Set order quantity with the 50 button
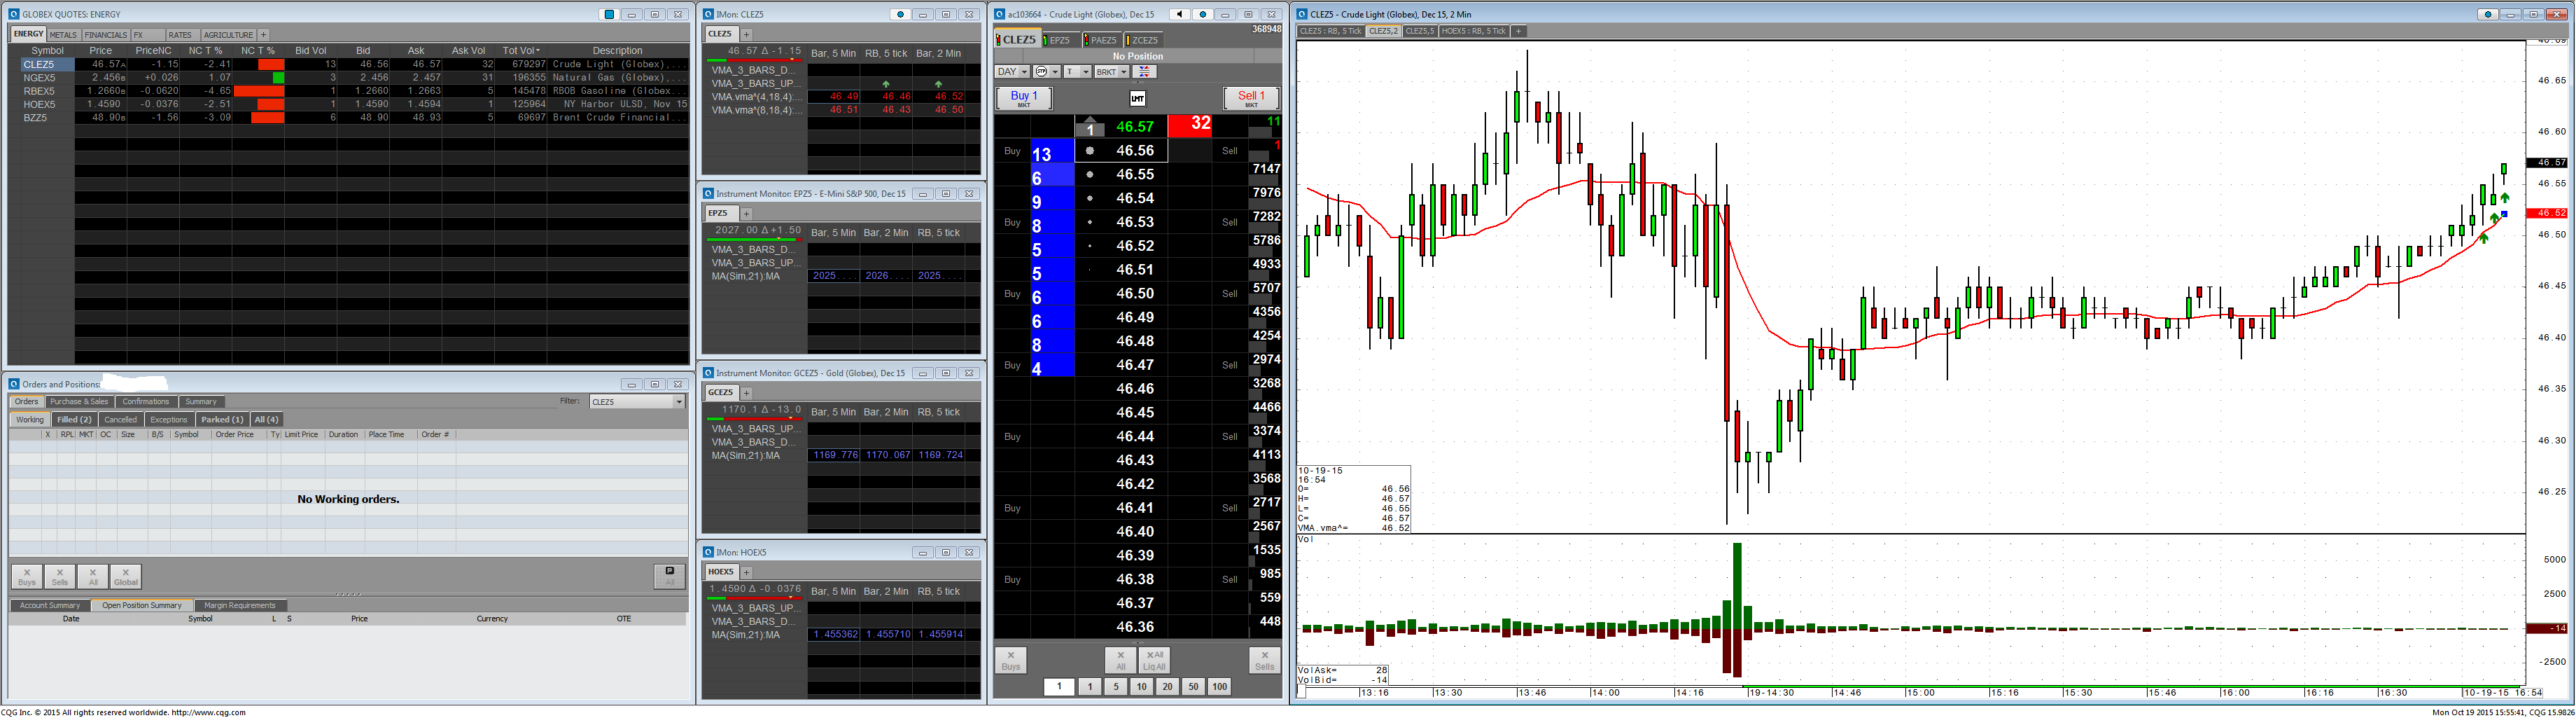This screenshot has height=718, width=2576. click(1193, 687)
